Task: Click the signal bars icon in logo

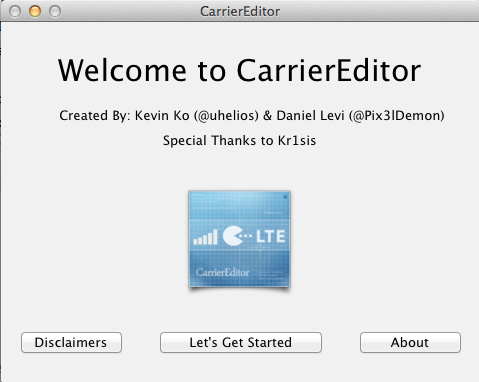Action: tap(205, 237)
